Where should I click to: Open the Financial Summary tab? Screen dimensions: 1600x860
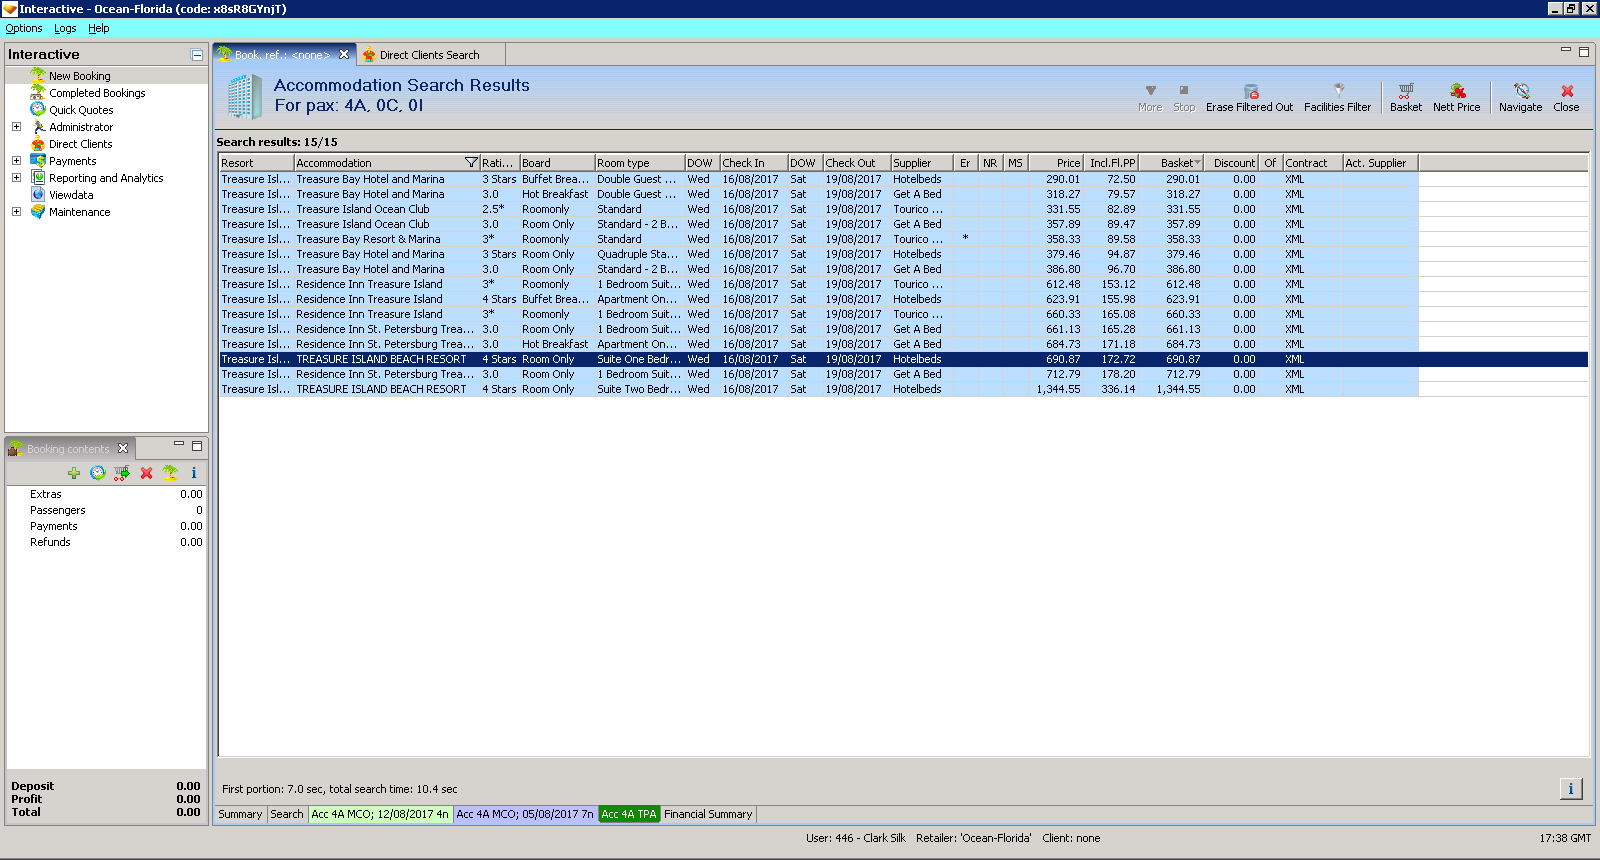pyautogui.click(x=708, y=814)
